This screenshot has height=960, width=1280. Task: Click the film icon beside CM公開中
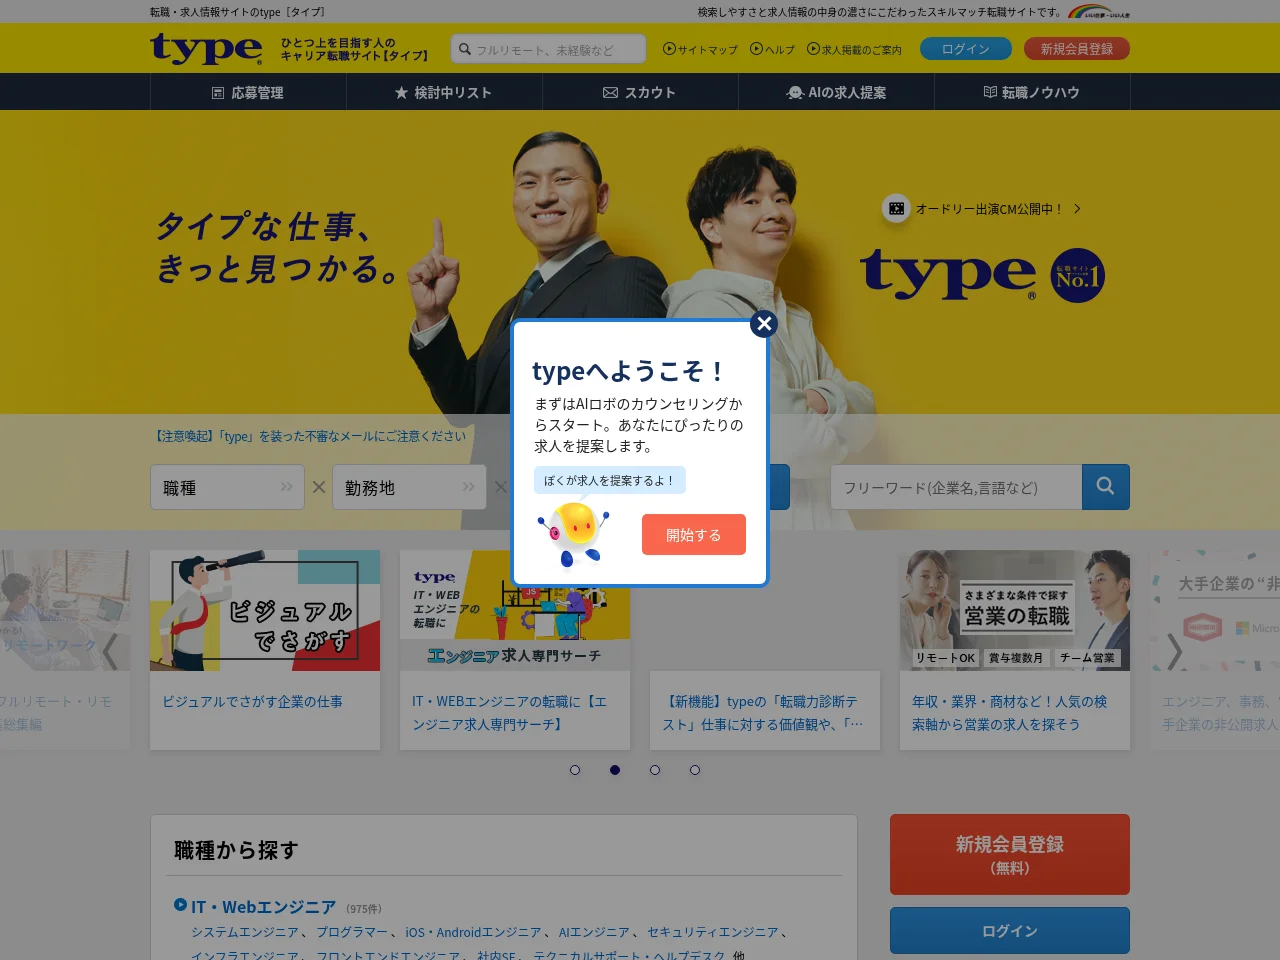(896, 209)
